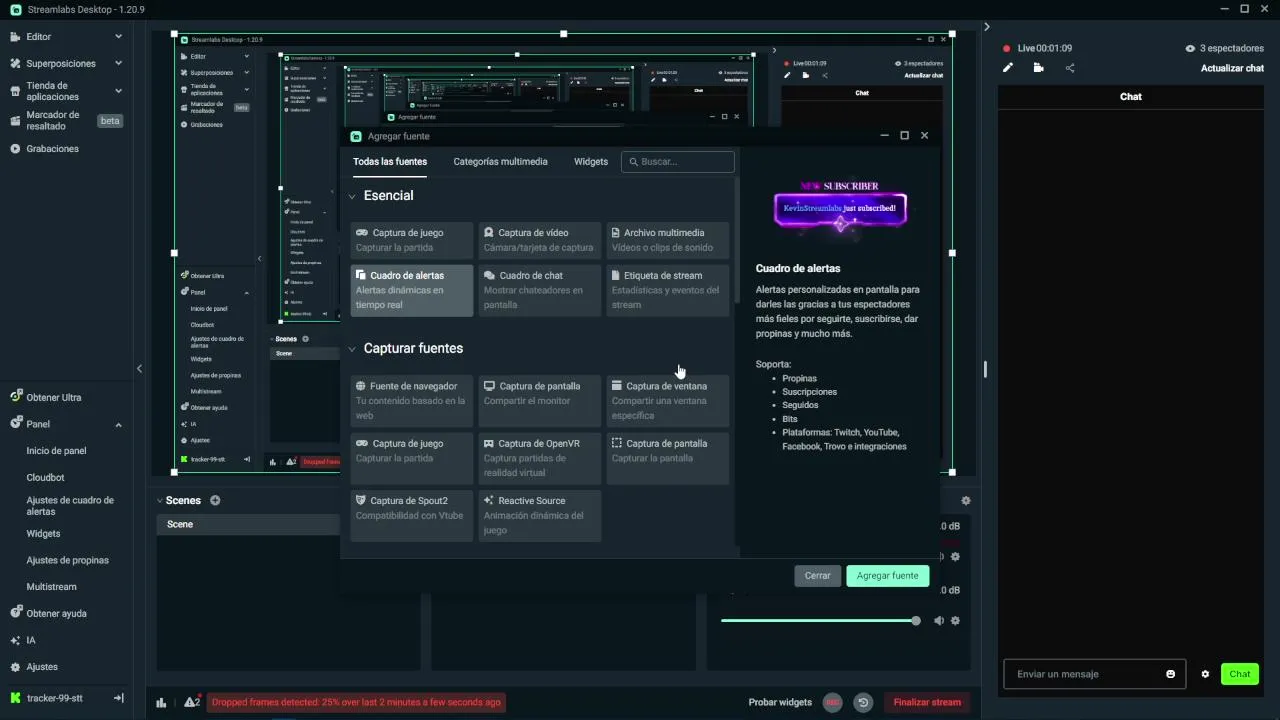The height and width of the screenshot is (720, 1280).
Task: Select the Chat tab header
Action: click(1131, 97)
